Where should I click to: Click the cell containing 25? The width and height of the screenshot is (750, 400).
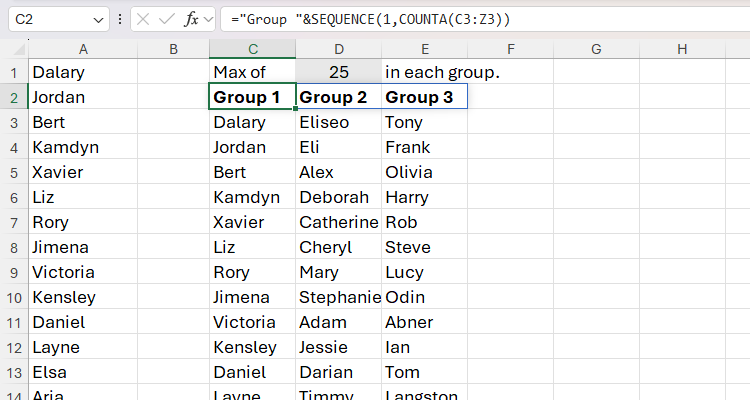pos(338,72)
